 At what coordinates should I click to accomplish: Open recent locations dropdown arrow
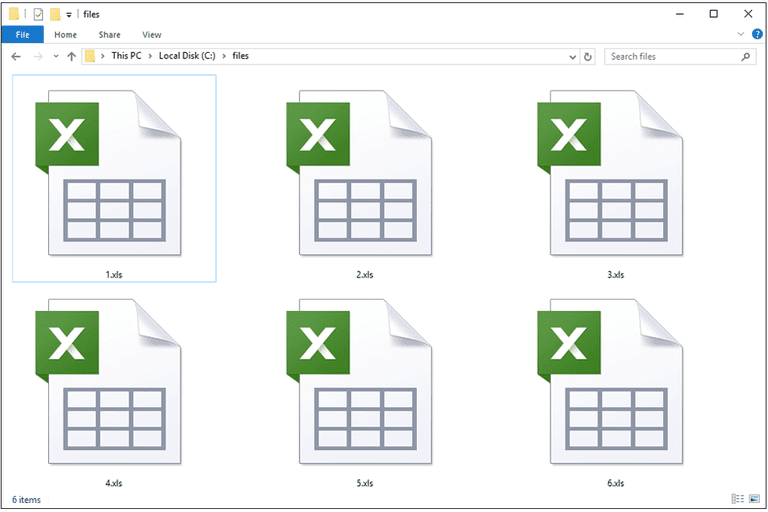pyautogui.click(x=56, y=56)
